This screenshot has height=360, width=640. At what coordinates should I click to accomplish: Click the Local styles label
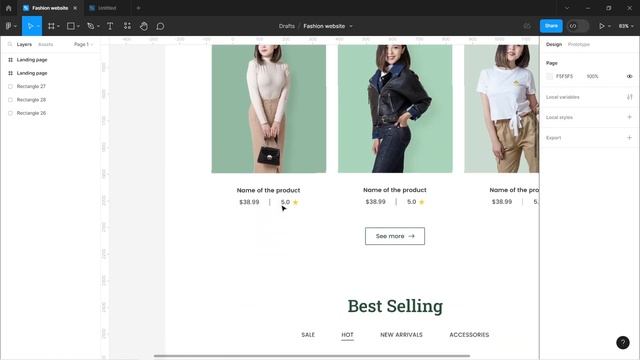559,117
